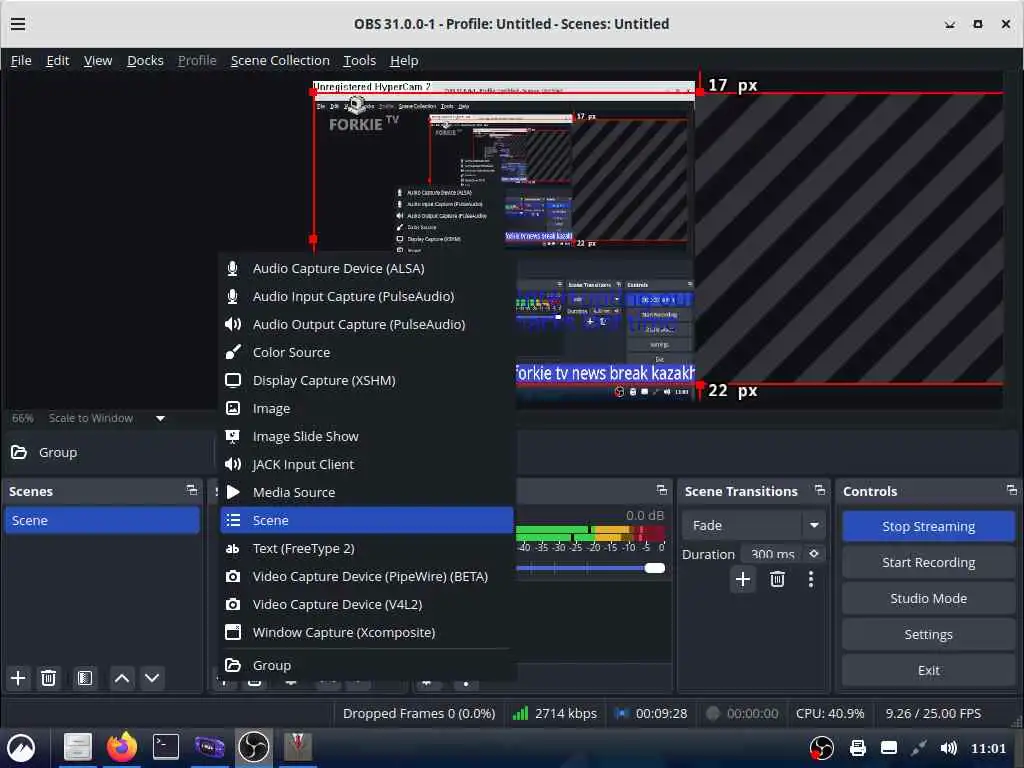Click the OBS icon in taskbar
This screenshot has height=768, width=1024.
(253, 747)
